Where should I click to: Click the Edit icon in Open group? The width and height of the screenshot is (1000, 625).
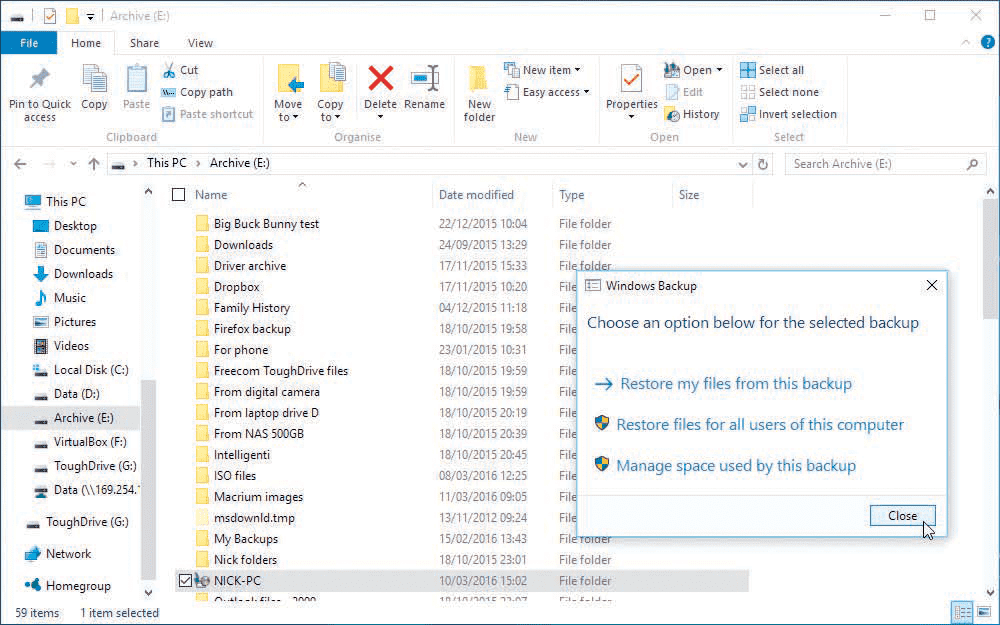pos(672,92)
